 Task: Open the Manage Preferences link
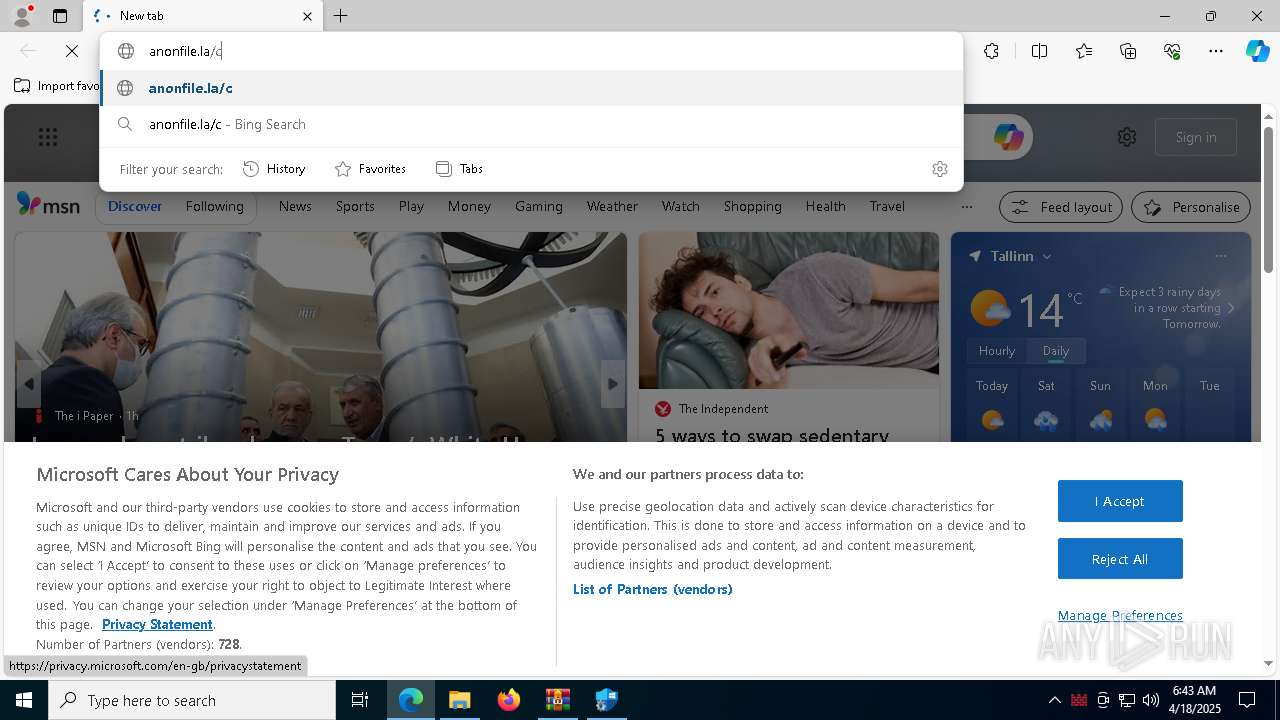[1120, 615]
